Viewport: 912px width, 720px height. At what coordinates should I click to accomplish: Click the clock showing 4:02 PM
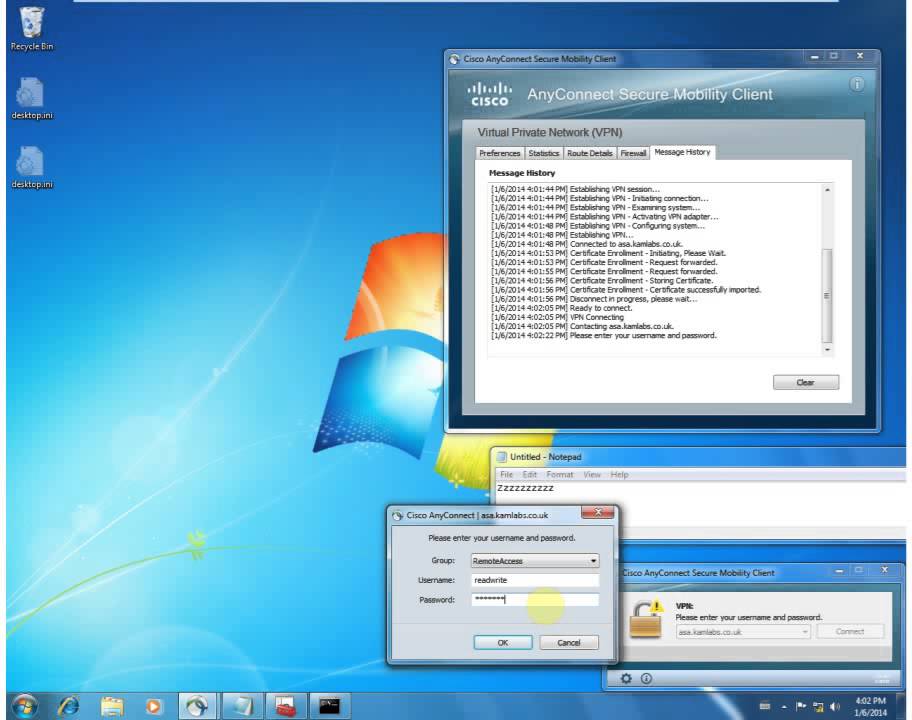[x=870, y=701]
